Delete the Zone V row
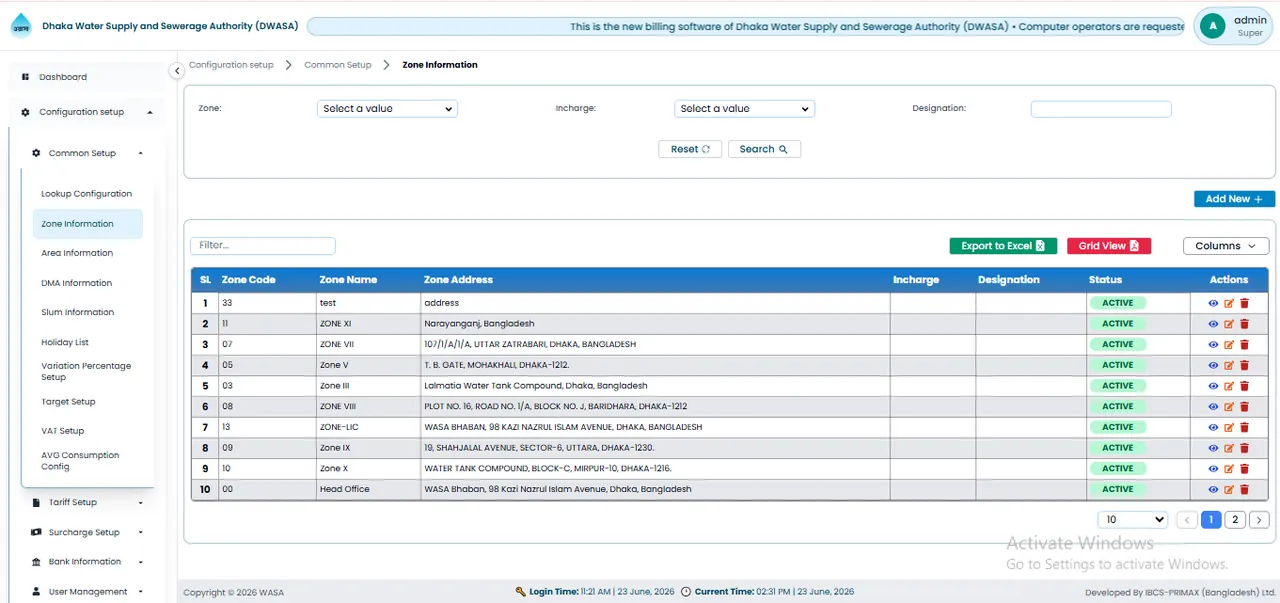 point(1245,365)
